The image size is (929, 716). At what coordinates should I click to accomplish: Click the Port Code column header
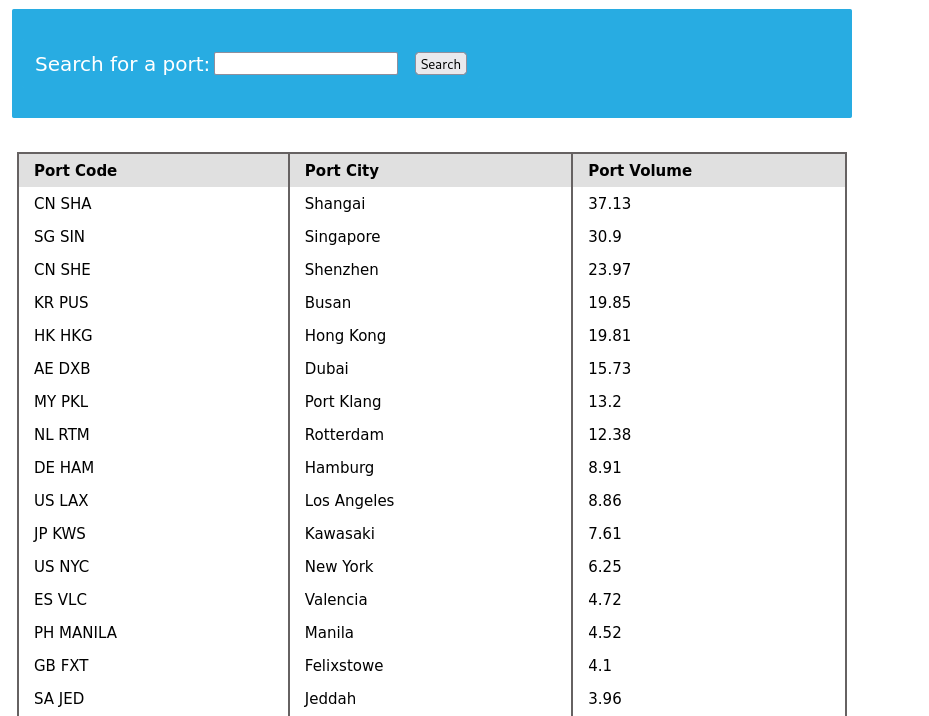click(75, 171)
